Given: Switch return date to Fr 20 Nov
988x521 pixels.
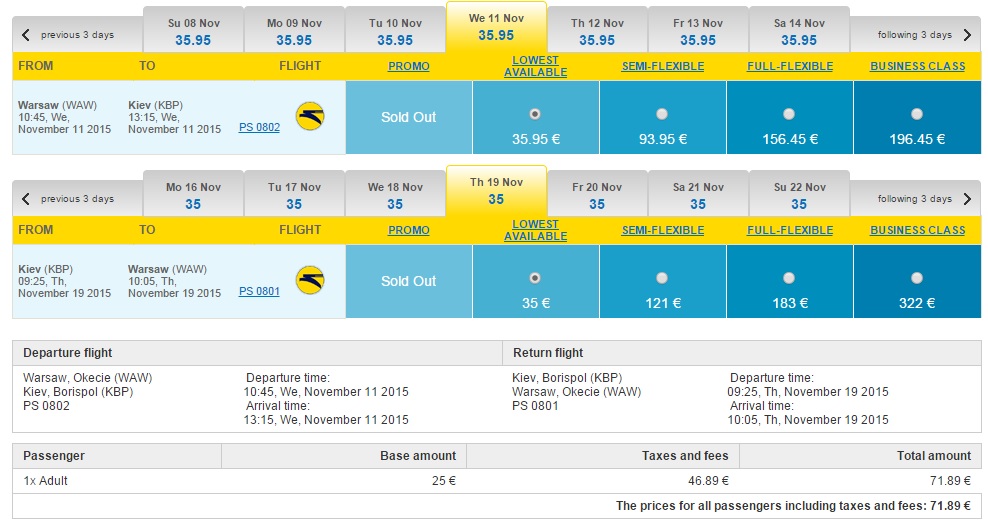Looking at the screenshot, I should pos(597,195).
